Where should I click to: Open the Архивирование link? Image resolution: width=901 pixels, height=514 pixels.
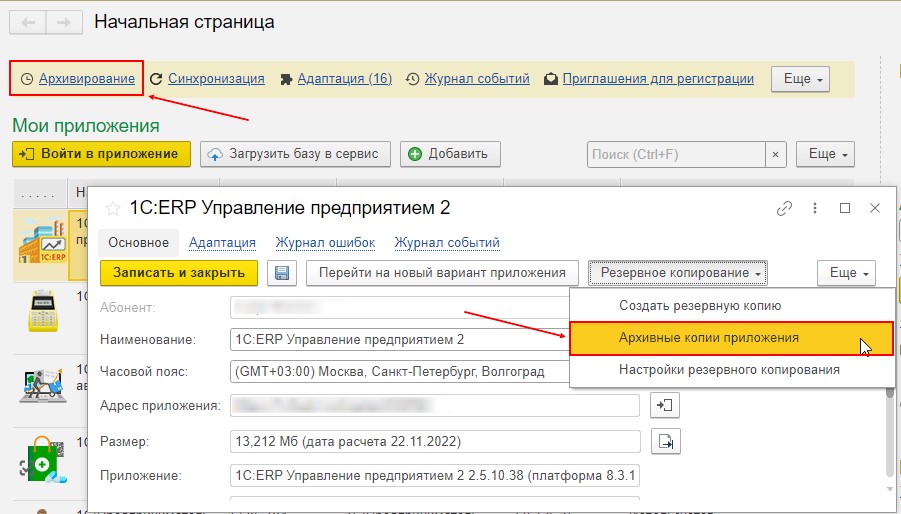pyautogui.click(x=87, y=79)
